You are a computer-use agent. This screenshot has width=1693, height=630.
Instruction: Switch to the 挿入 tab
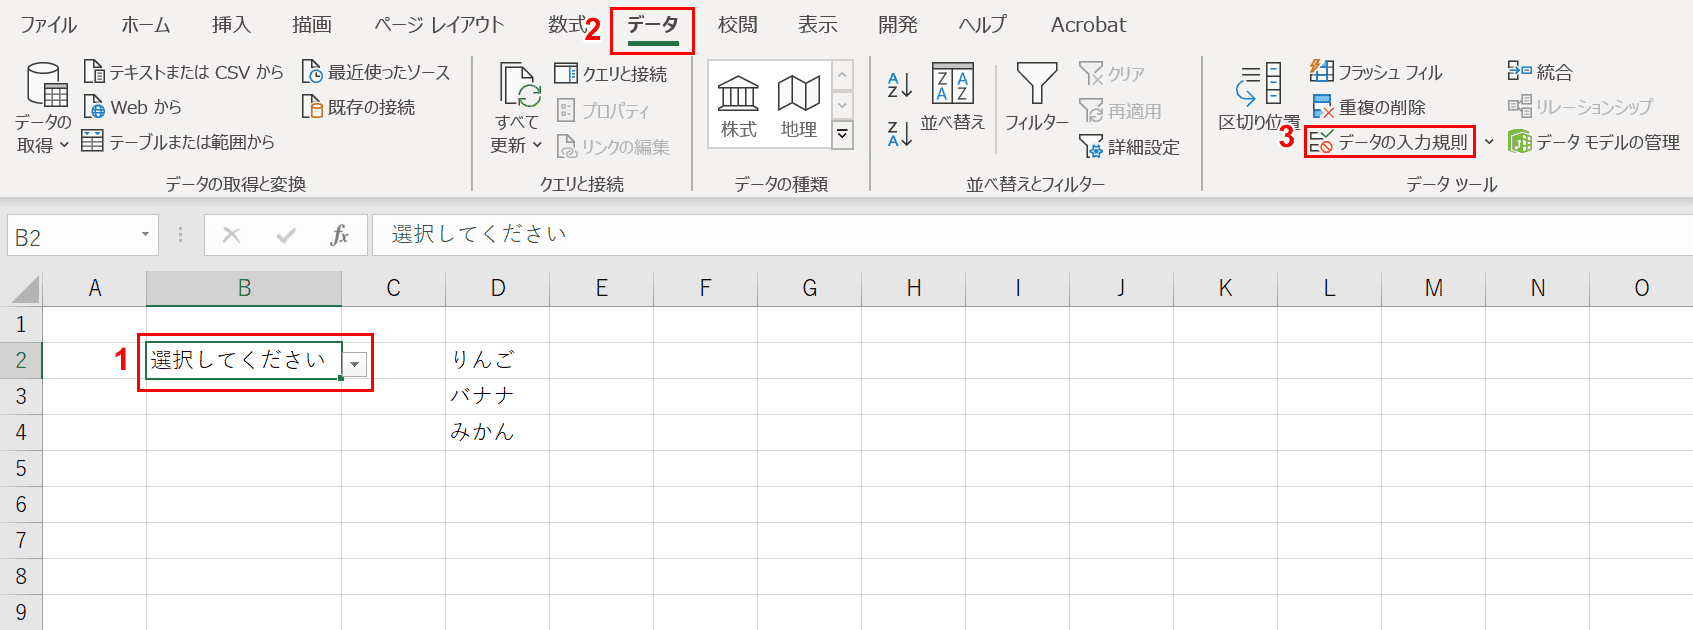[231, 25]
